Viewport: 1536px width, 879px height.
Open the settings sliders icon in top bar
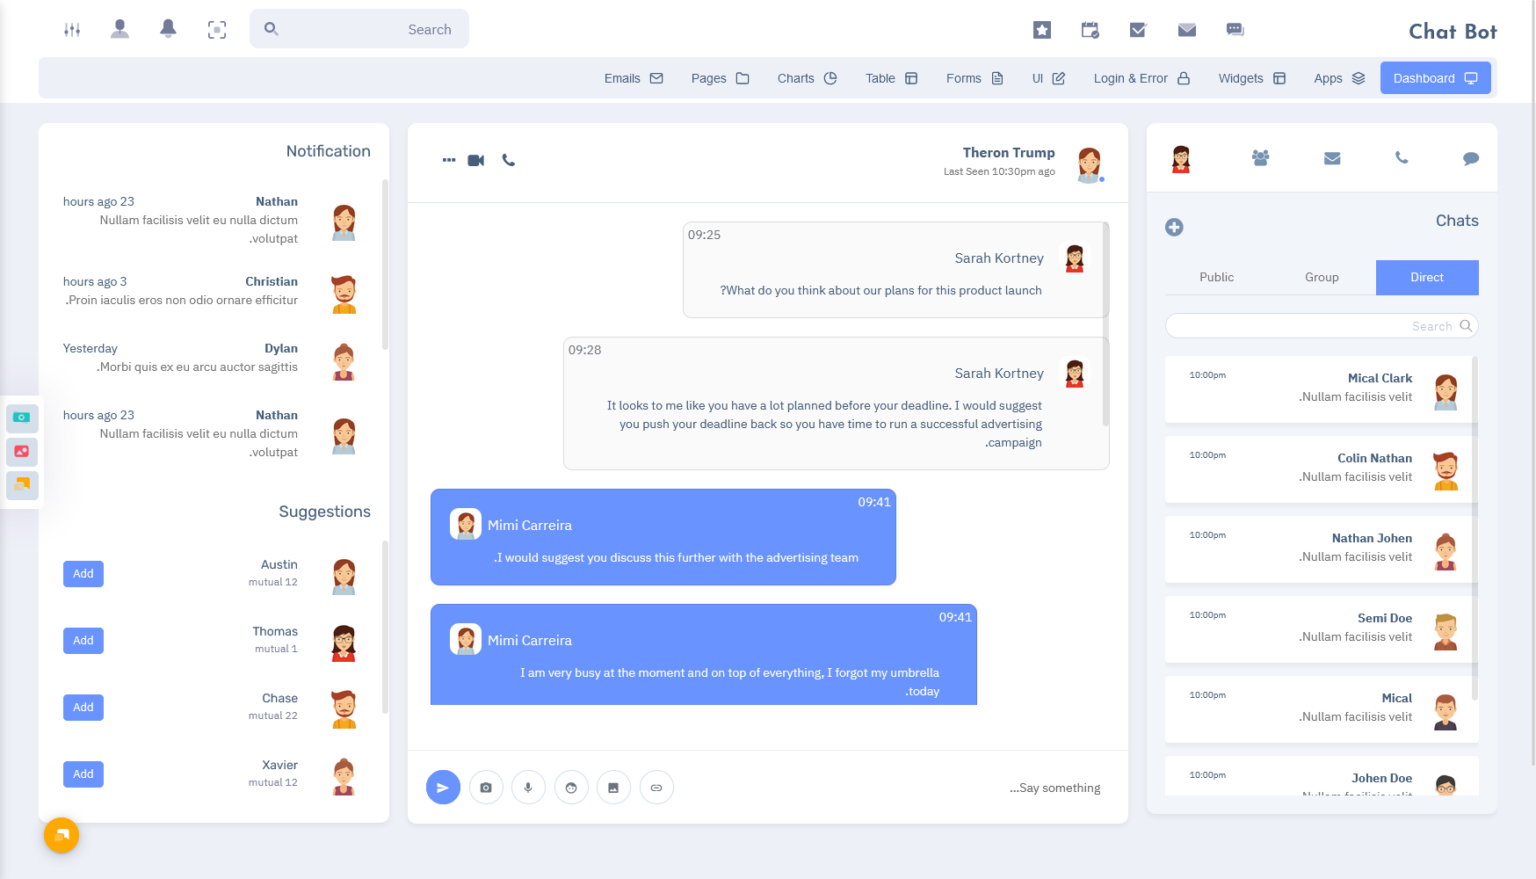72,30
